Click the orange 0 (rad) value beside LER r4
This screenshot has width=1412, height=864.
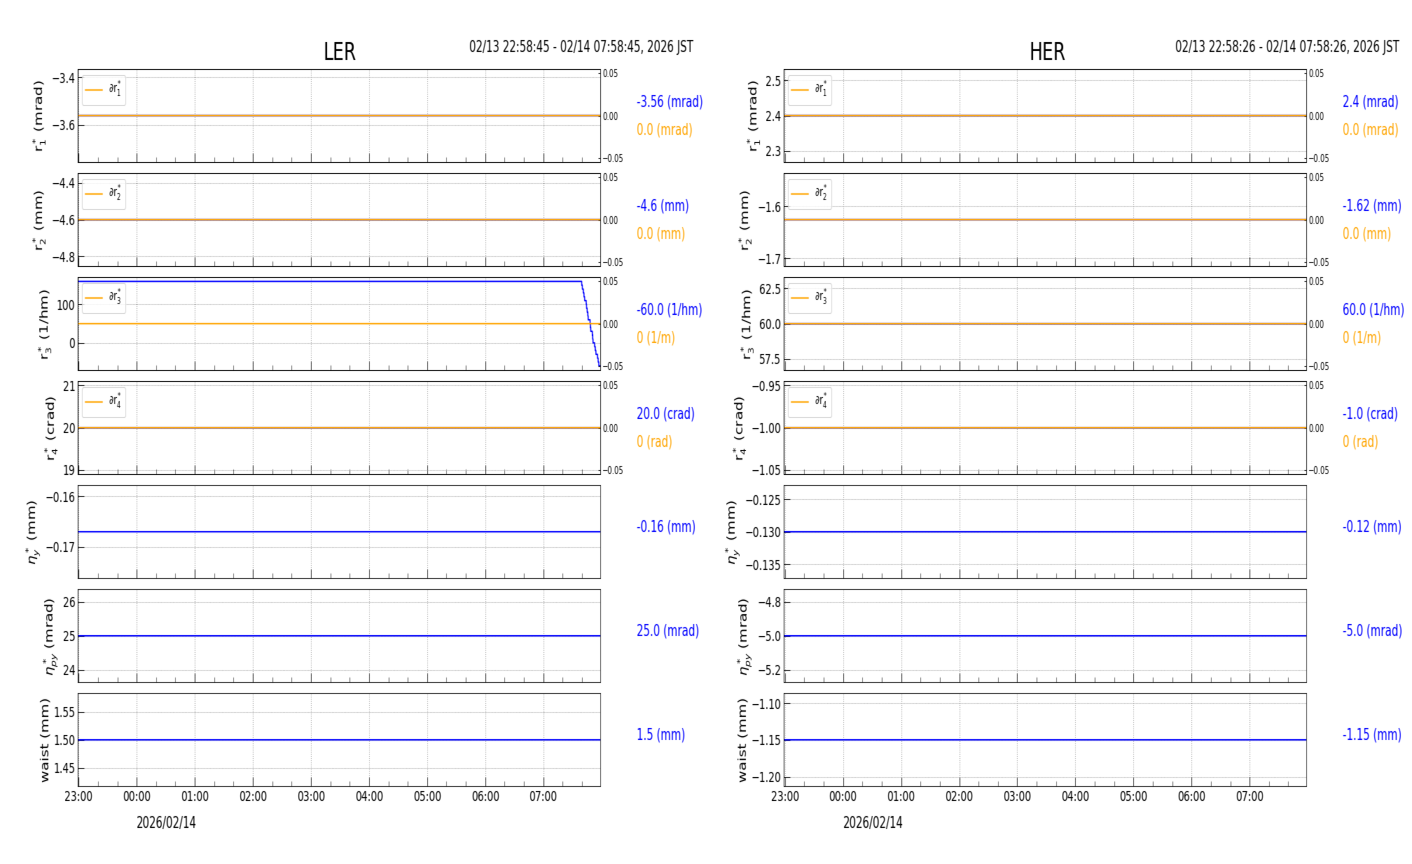click(654, 442)
